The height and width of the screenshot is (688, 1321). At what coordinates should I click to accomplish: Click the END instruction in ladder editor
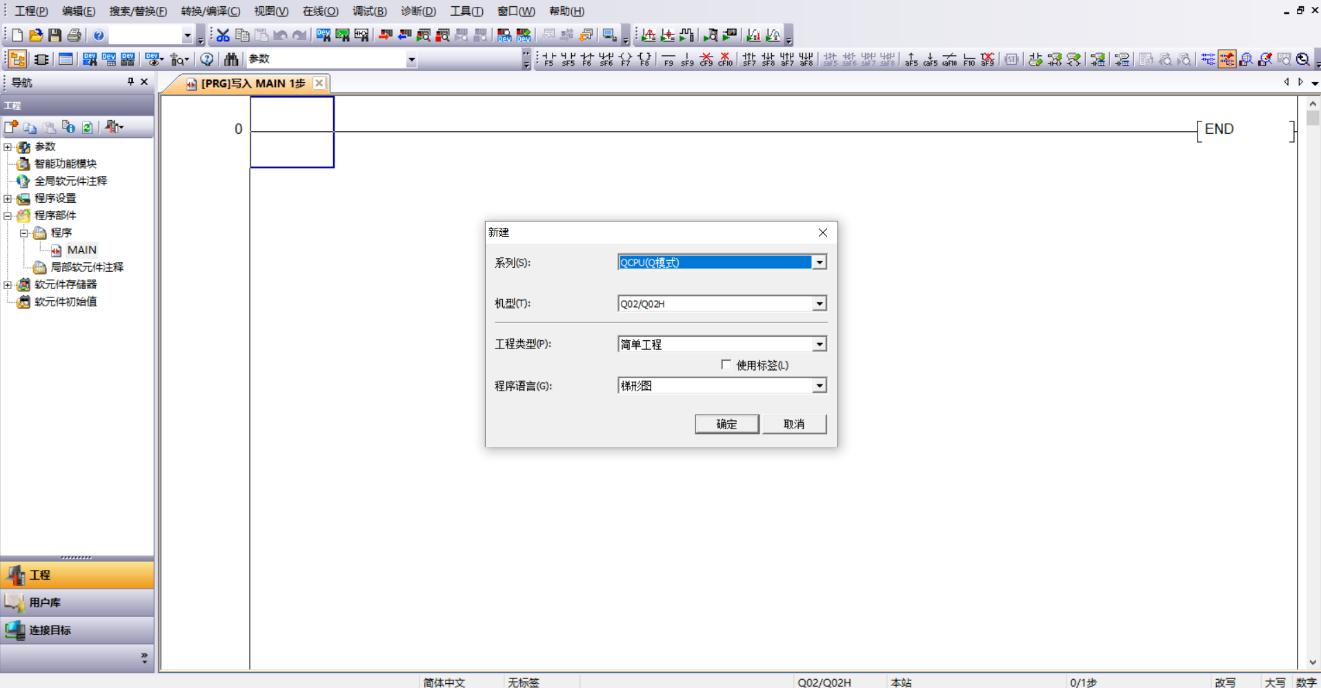(x=1219, y=128)
